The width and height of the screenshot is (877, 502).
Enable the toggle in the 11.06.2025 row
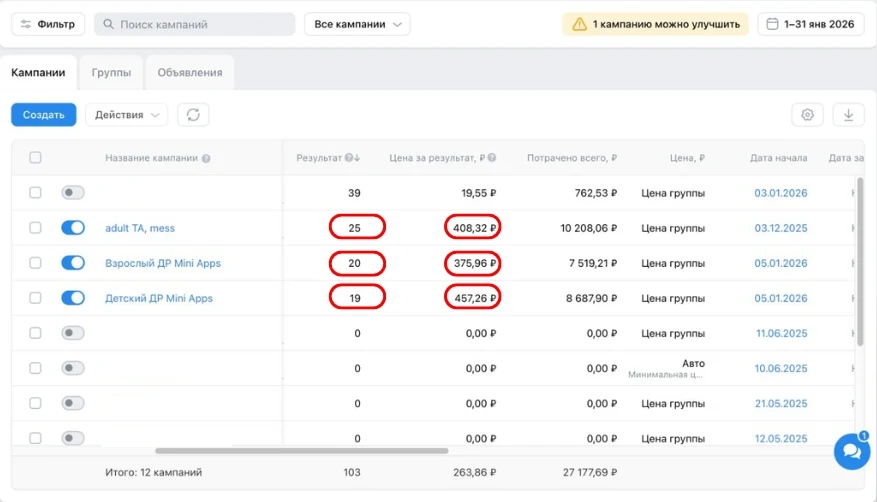tap(73, 333)
